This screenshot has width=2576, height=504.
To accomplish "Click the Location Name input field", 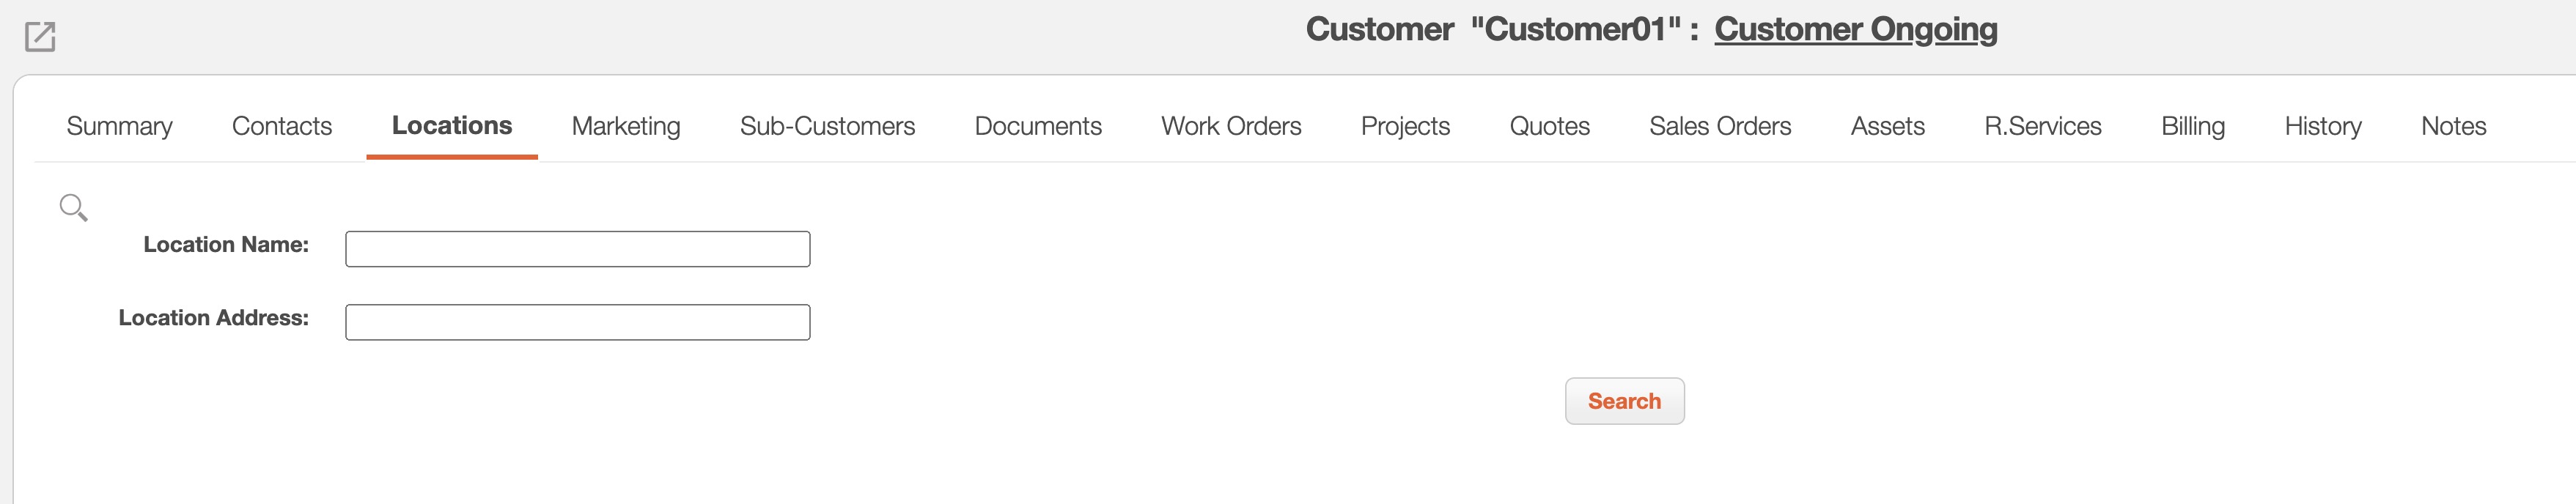I will point(578,249).
